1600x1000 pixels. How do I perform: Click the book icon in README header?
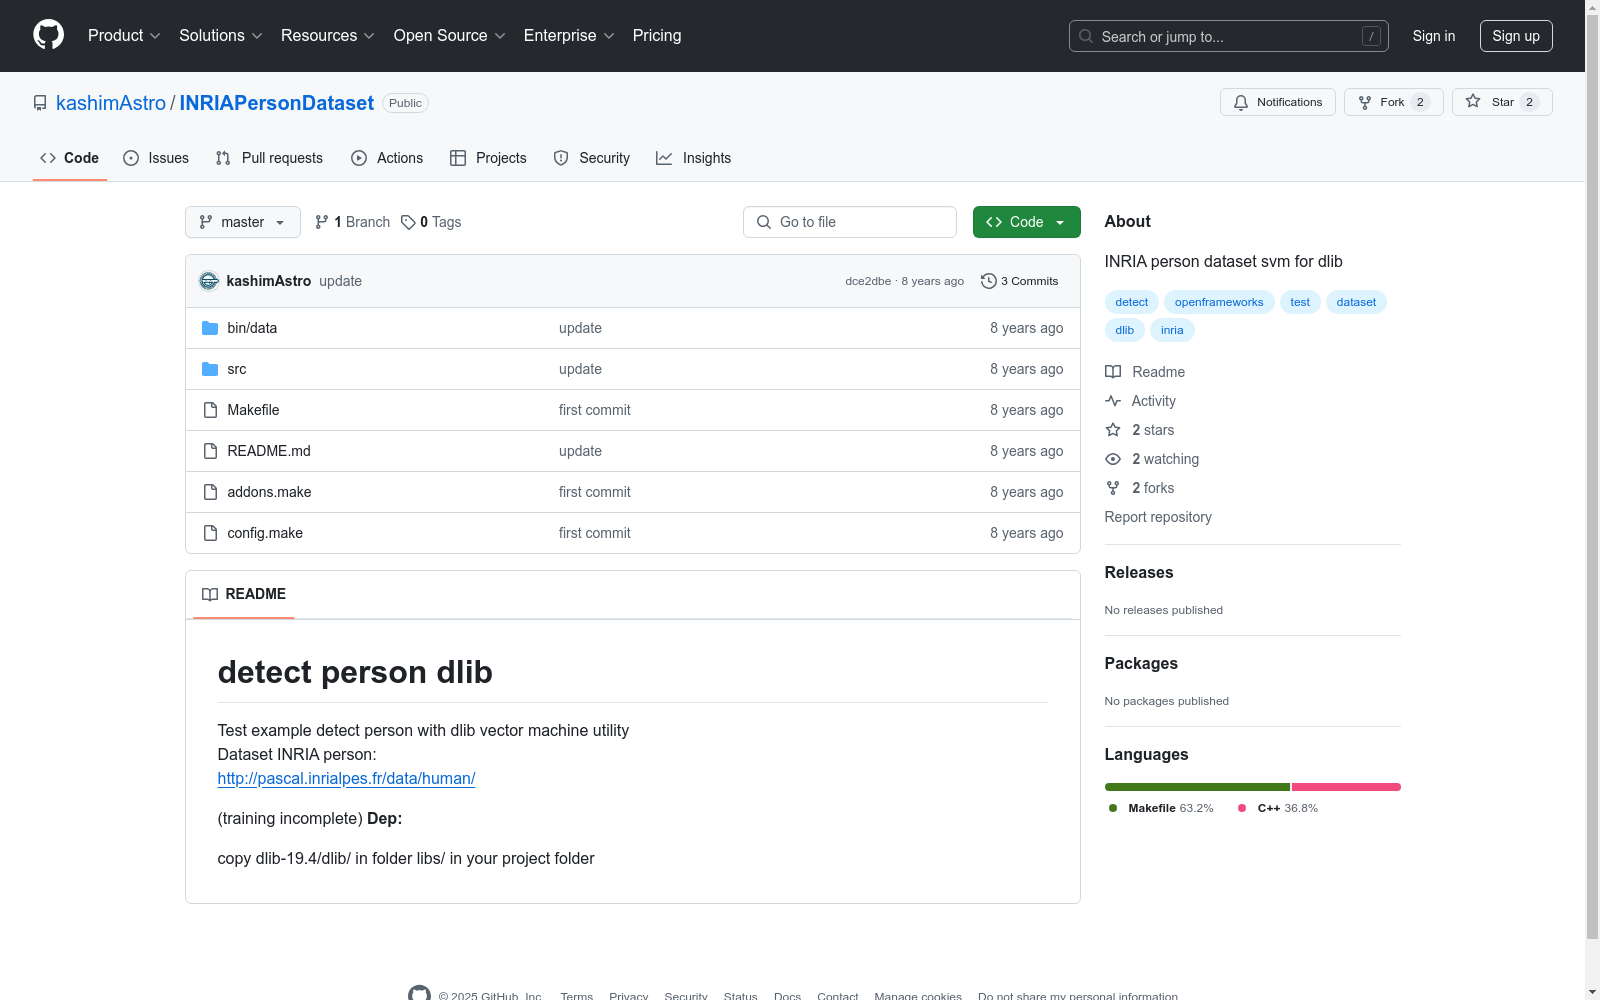click(210, 594)
